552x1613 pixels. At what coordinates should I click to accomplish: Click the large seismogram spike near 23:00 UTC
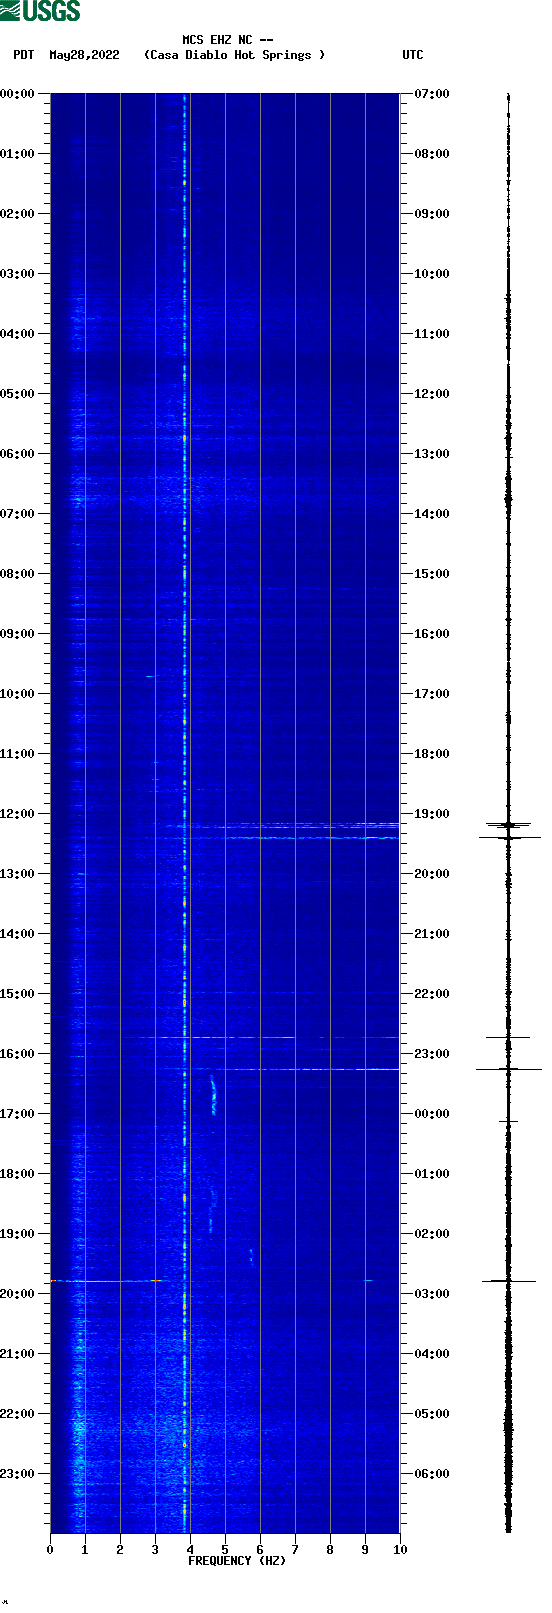click(509, 1069)
